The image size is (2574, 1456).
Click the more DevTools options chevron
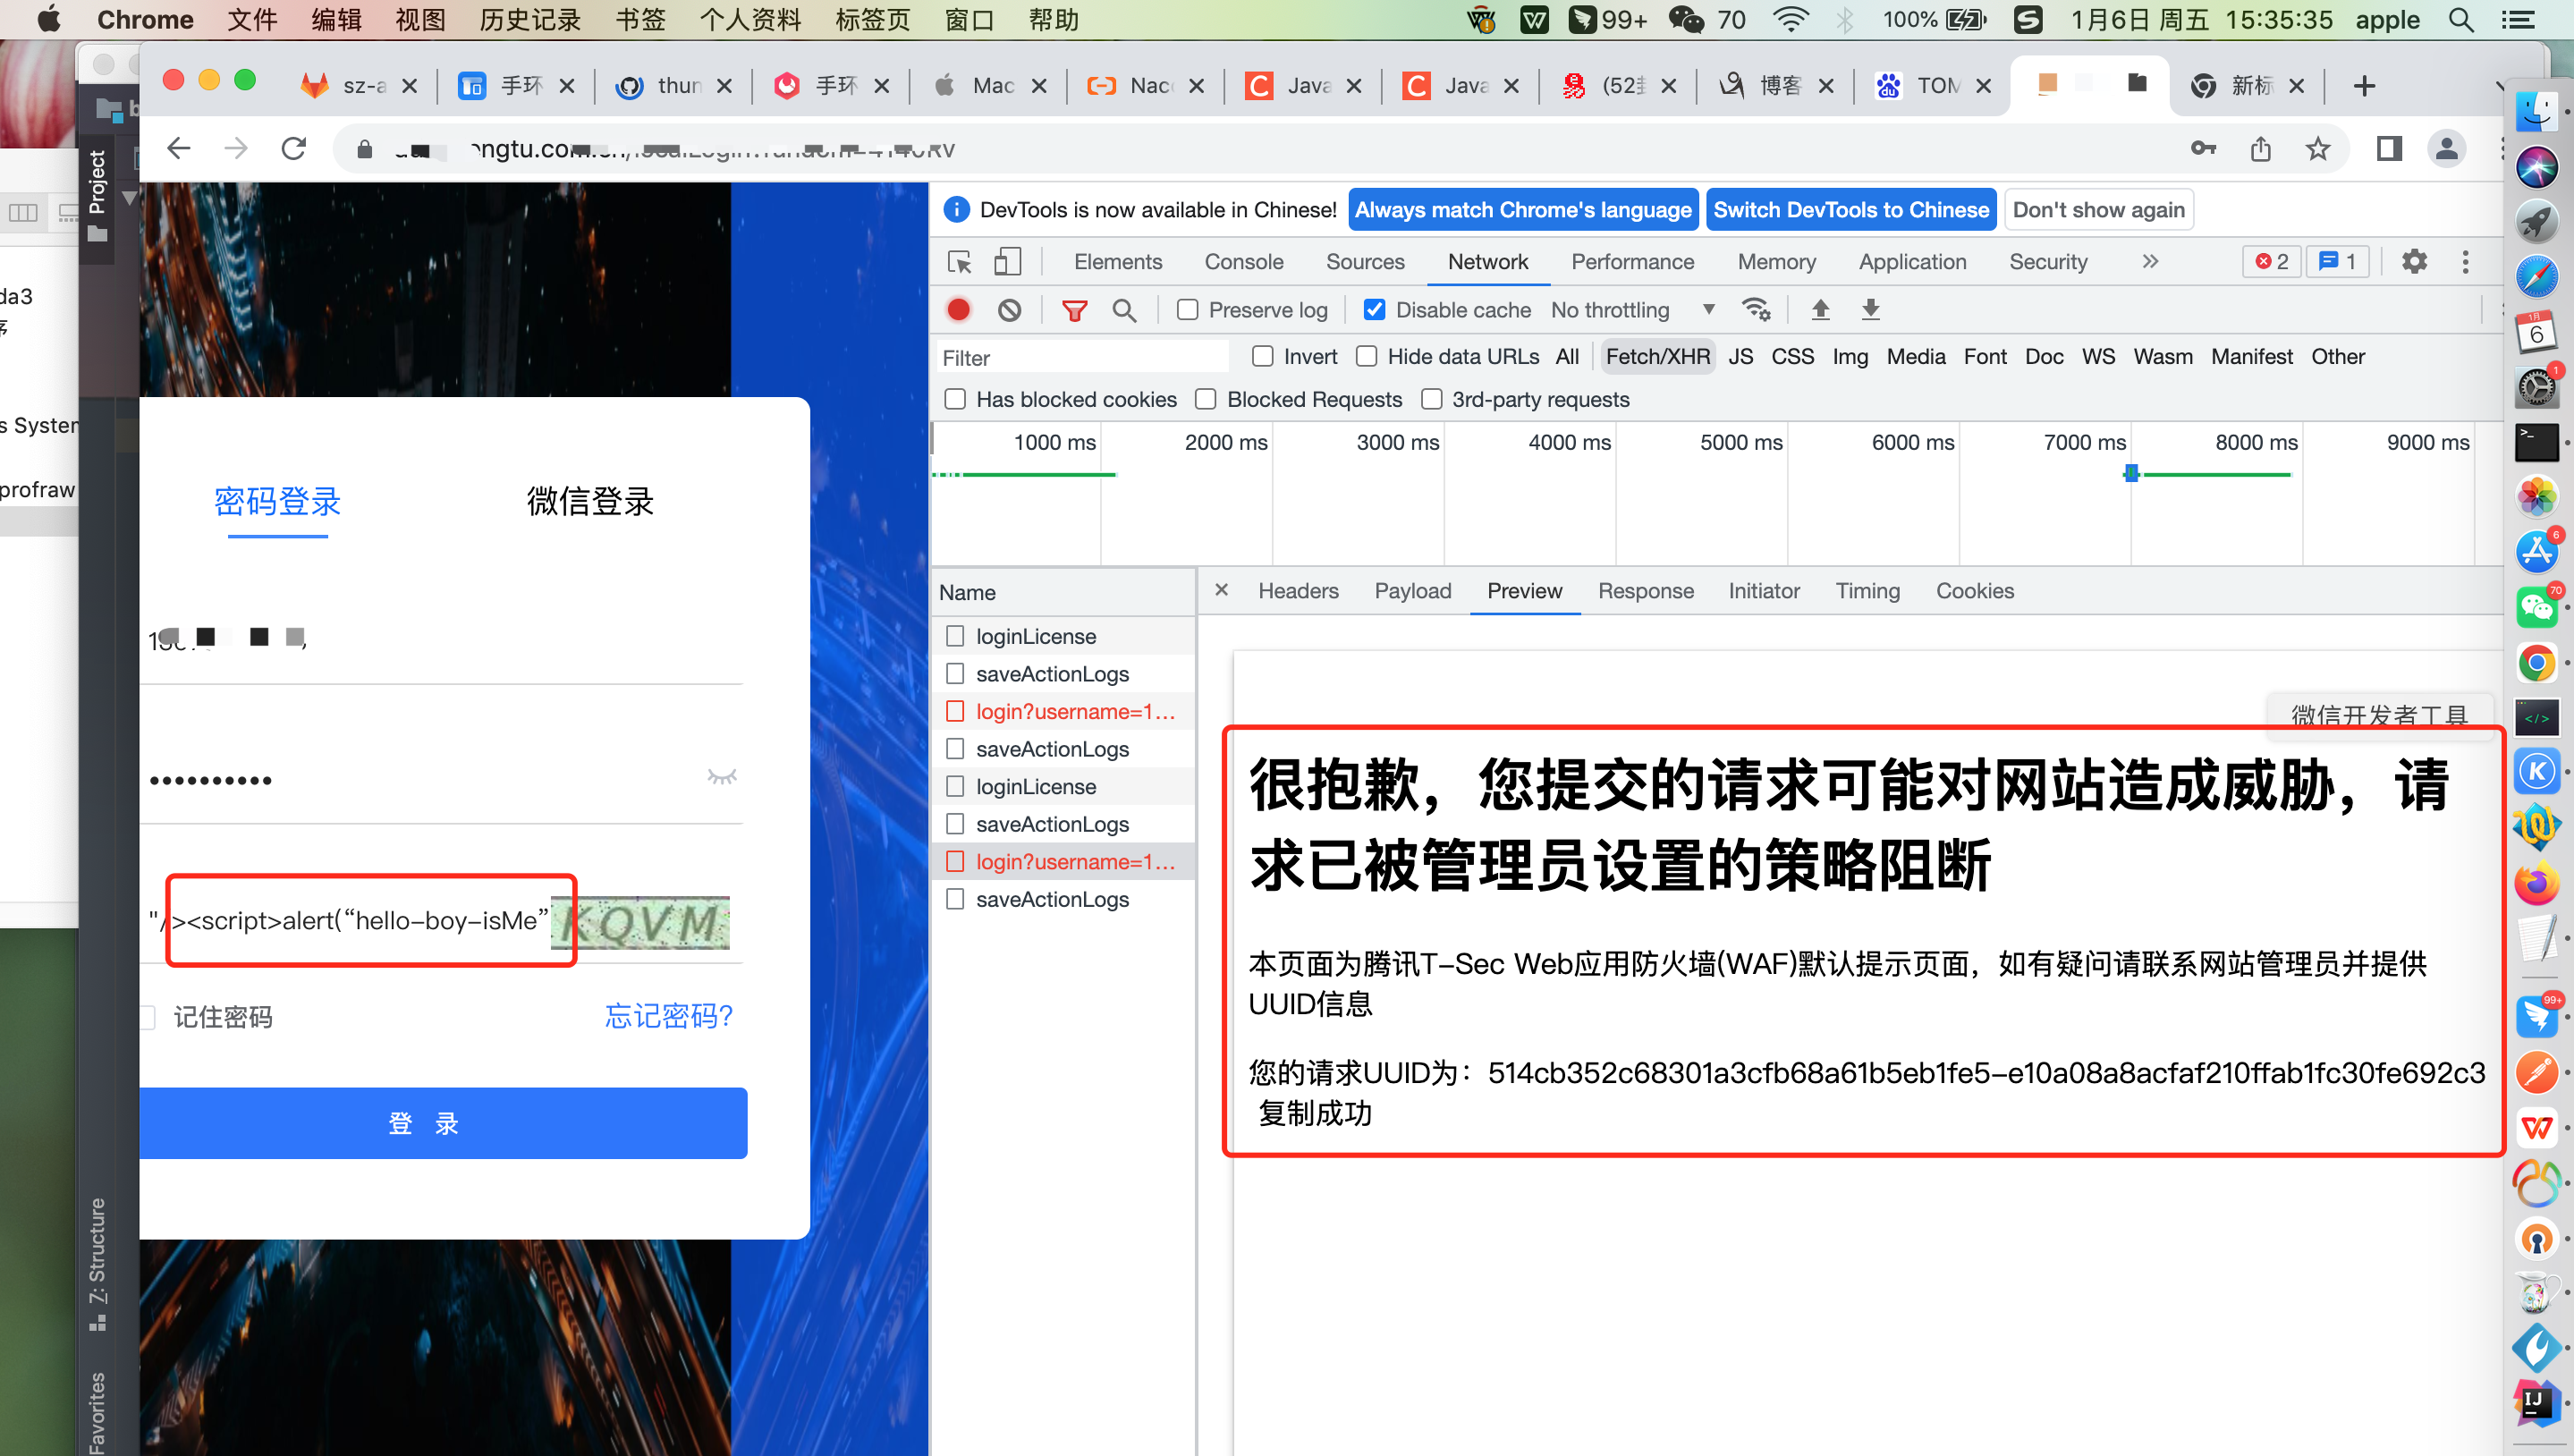(2150, 261)
